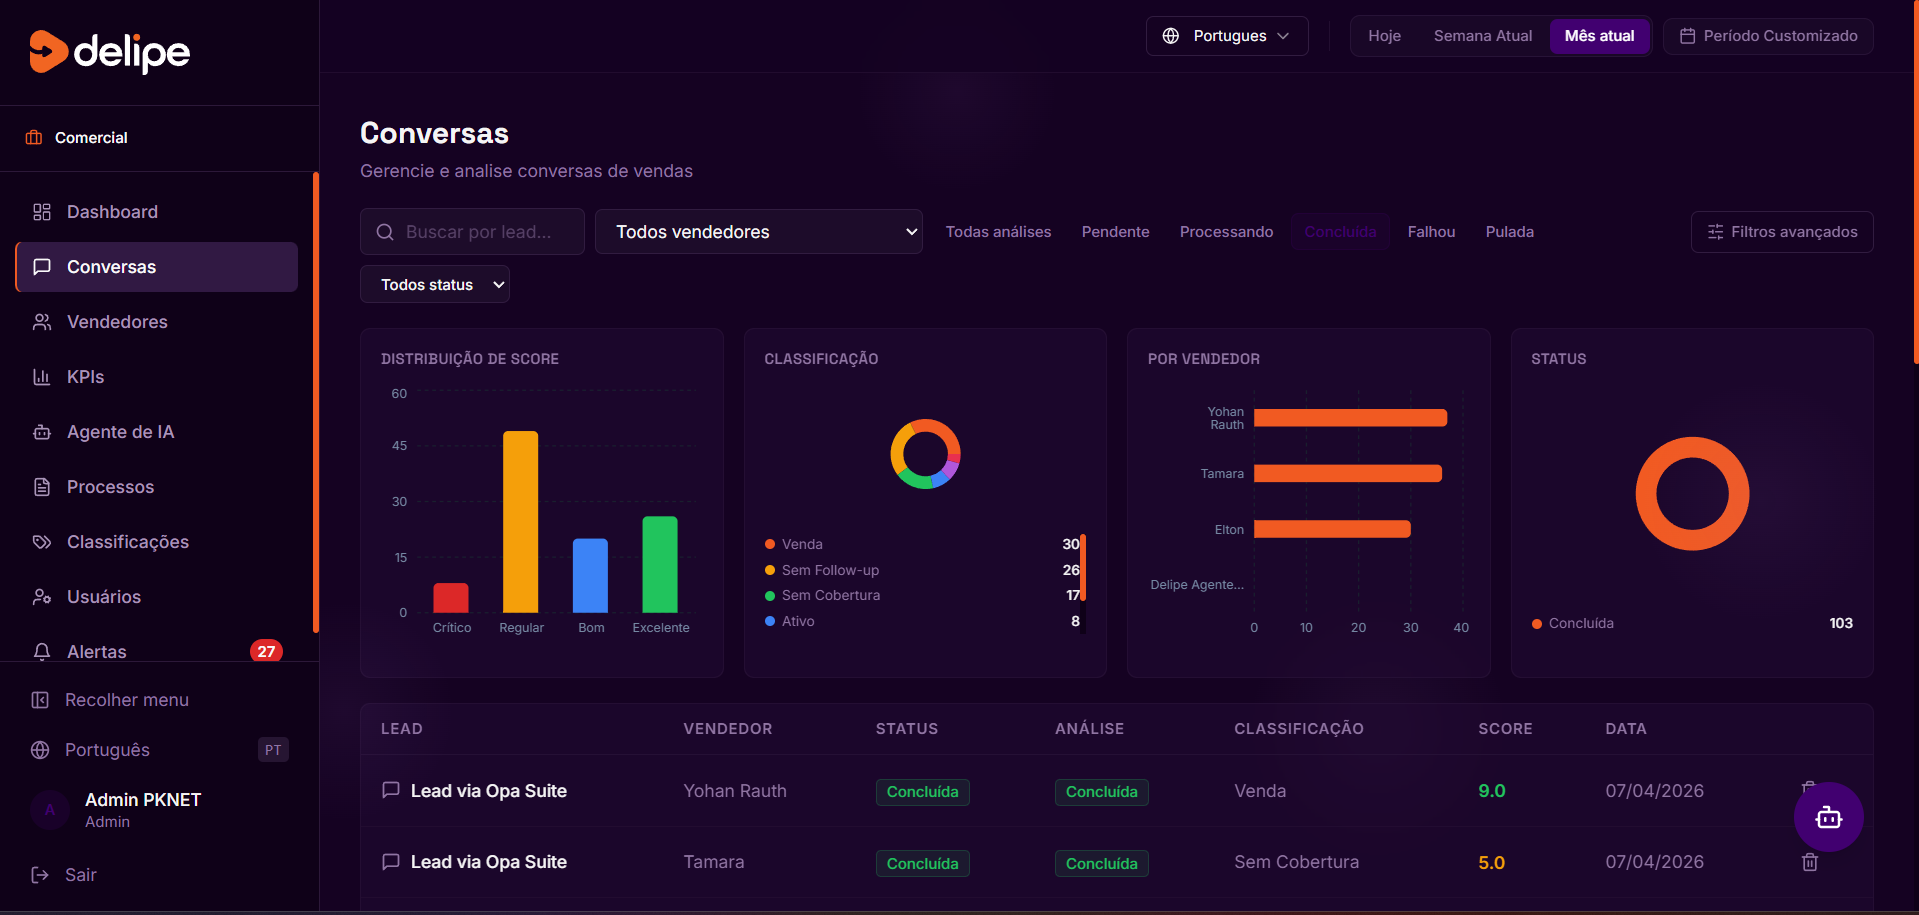Click the Sair logout icon

(x=40, y=875)
